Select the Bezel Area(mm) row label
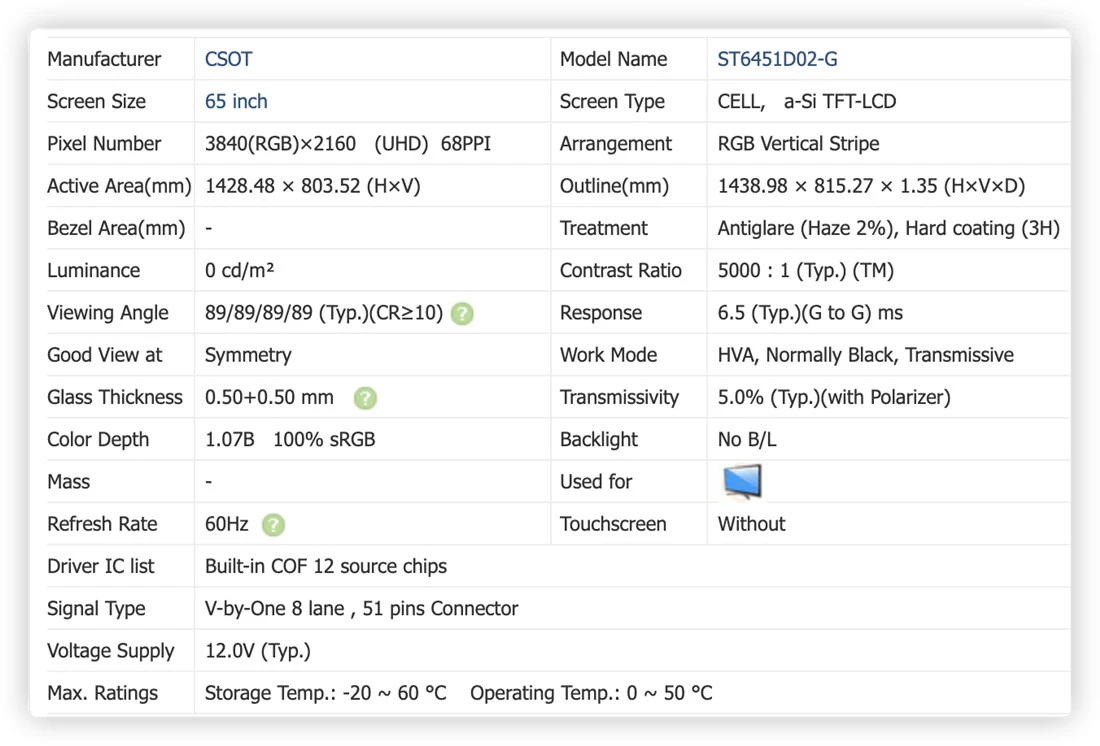Viewport: 1100px width, 746px height. pos(116,228)
